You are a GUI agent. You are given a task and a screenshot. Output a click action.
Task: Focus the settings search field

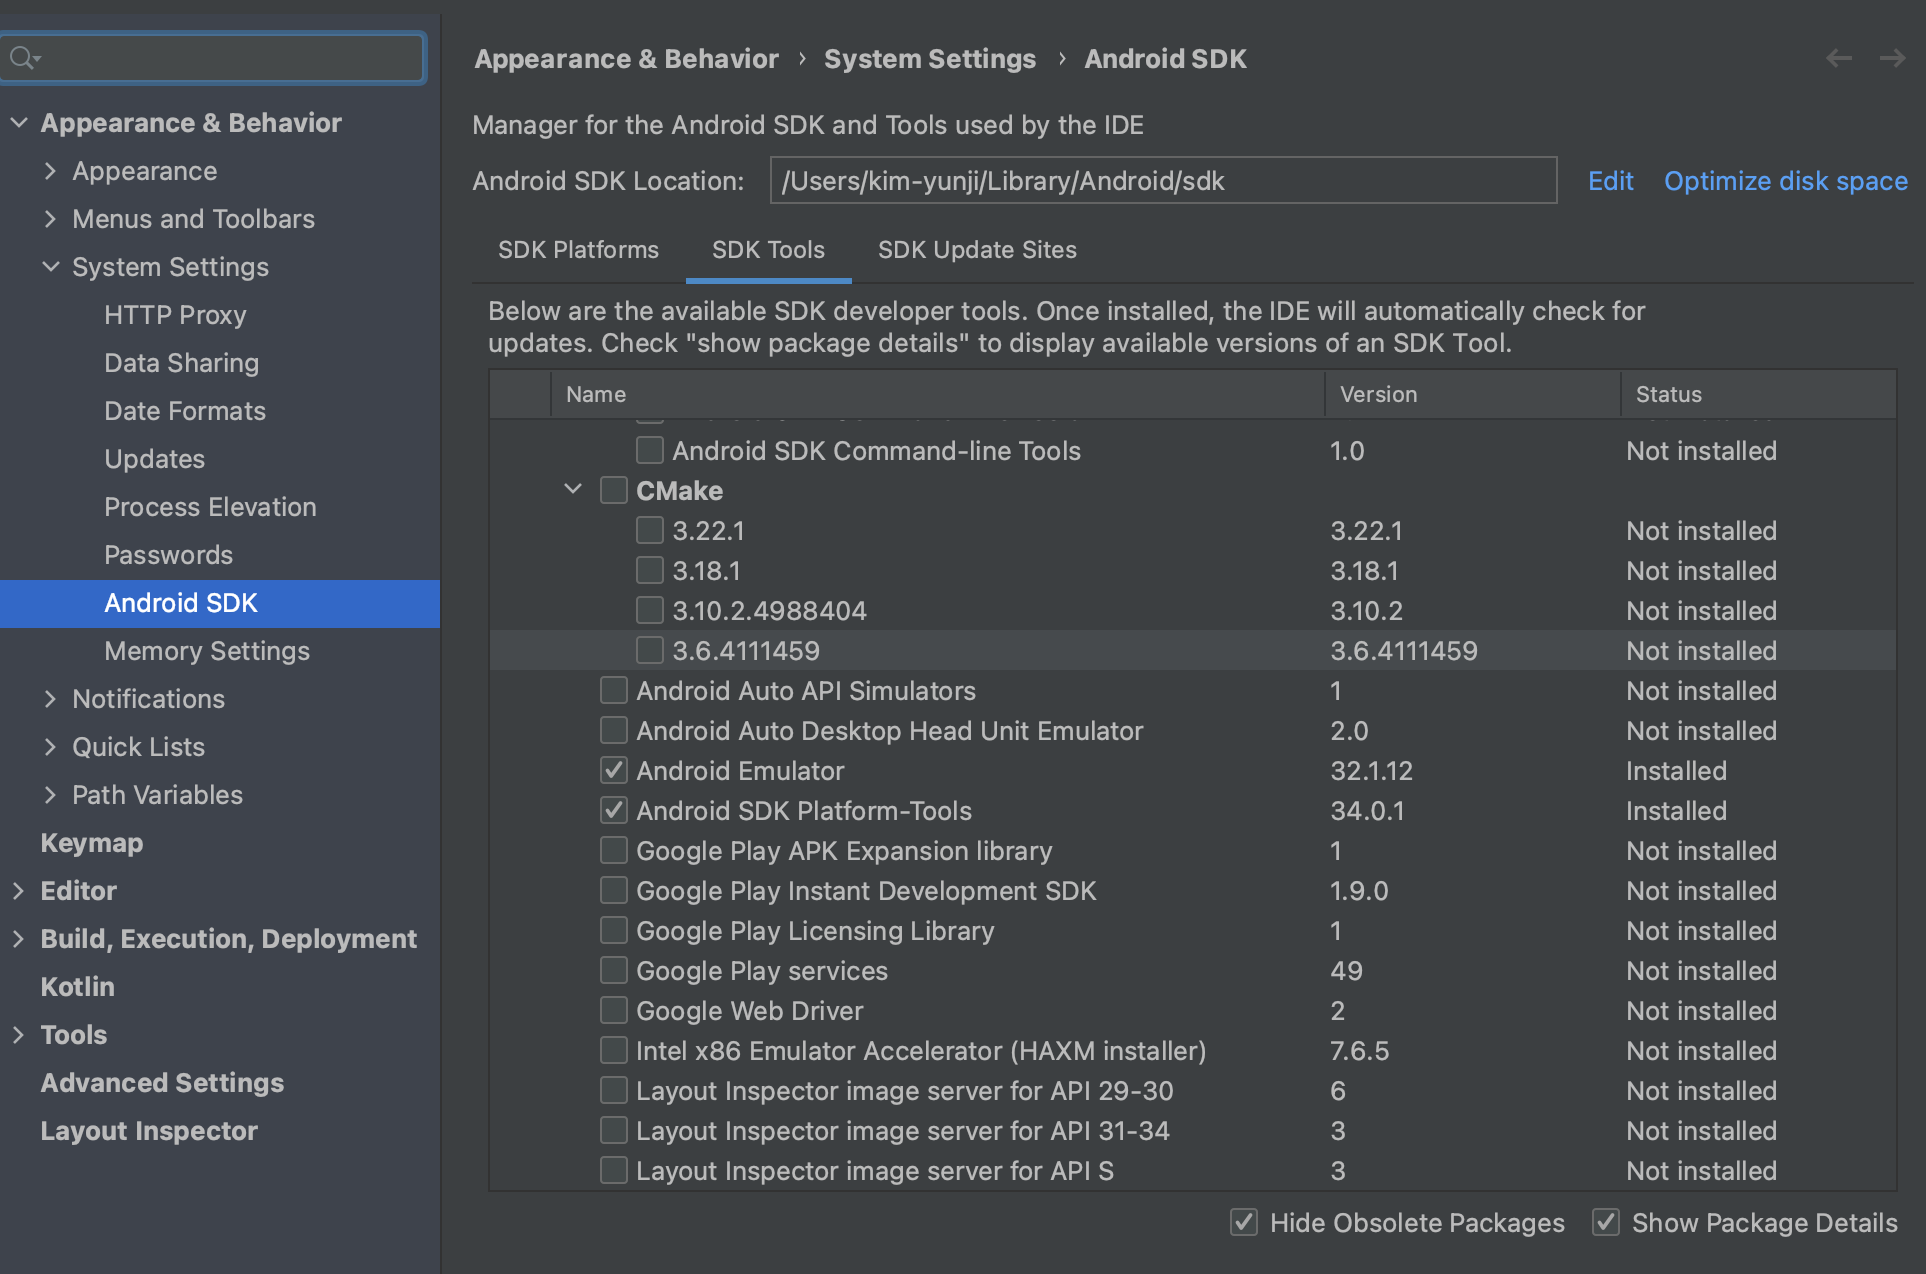coord(214,58)
